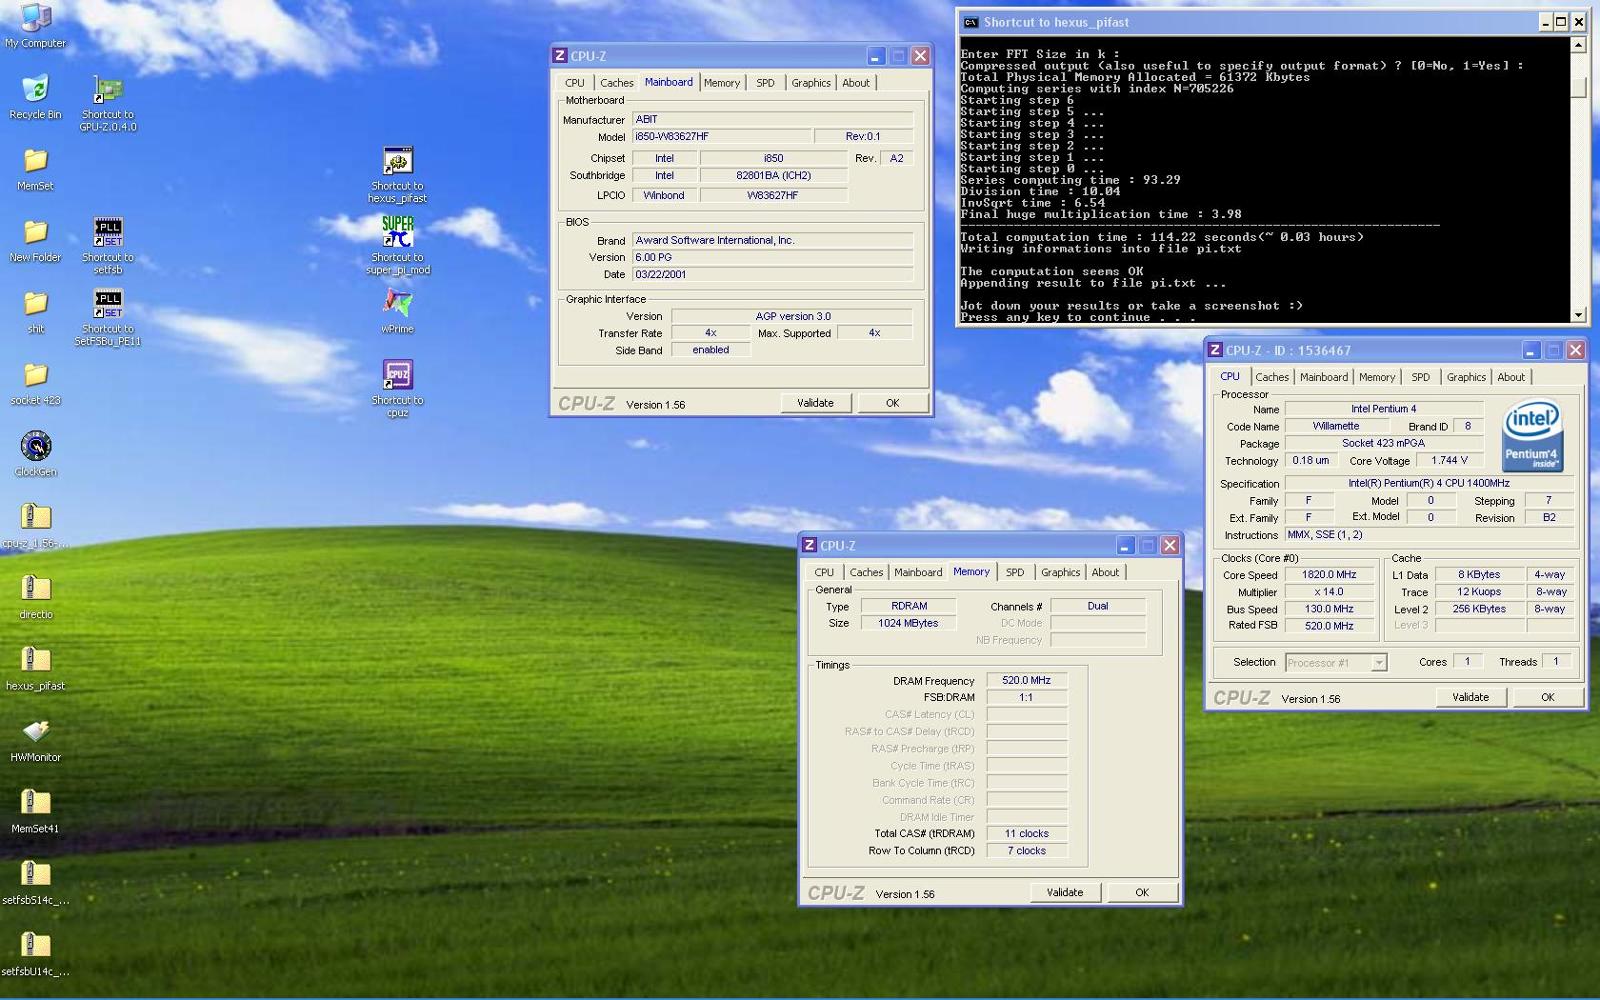Click the AGP version 3.0 value
The height and width of the screenshot is (1000, 1600).
pos(793,316)
